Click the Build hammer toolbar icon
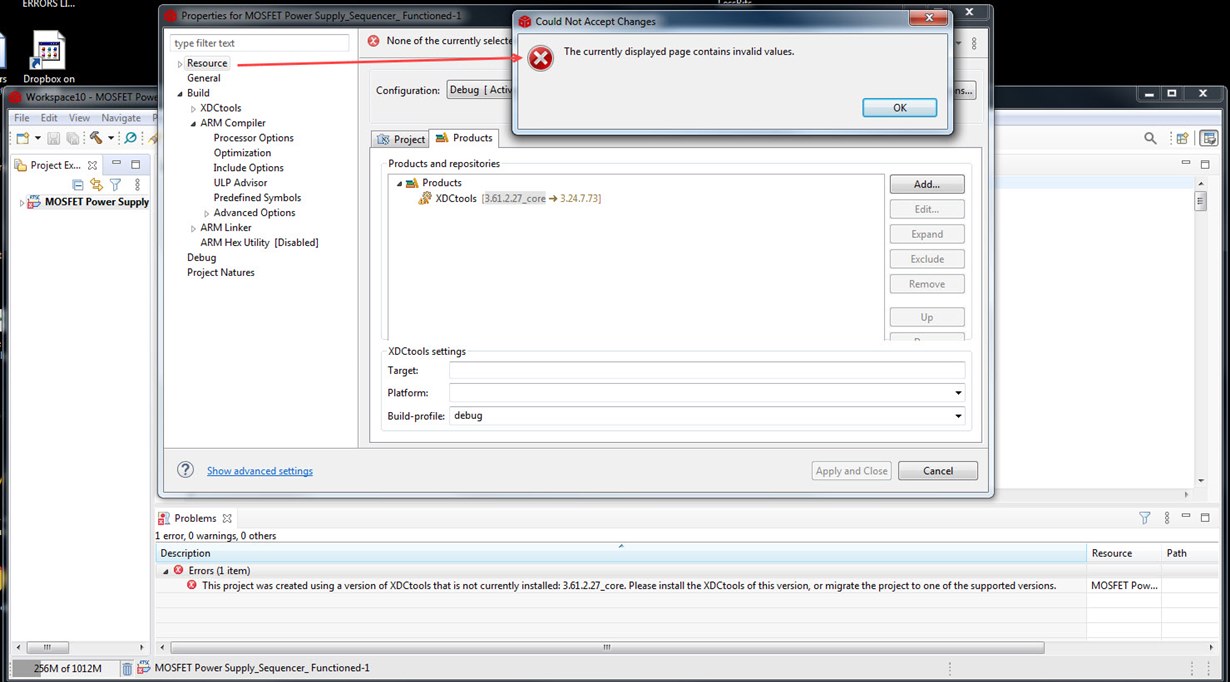 [x=95, y=138]
